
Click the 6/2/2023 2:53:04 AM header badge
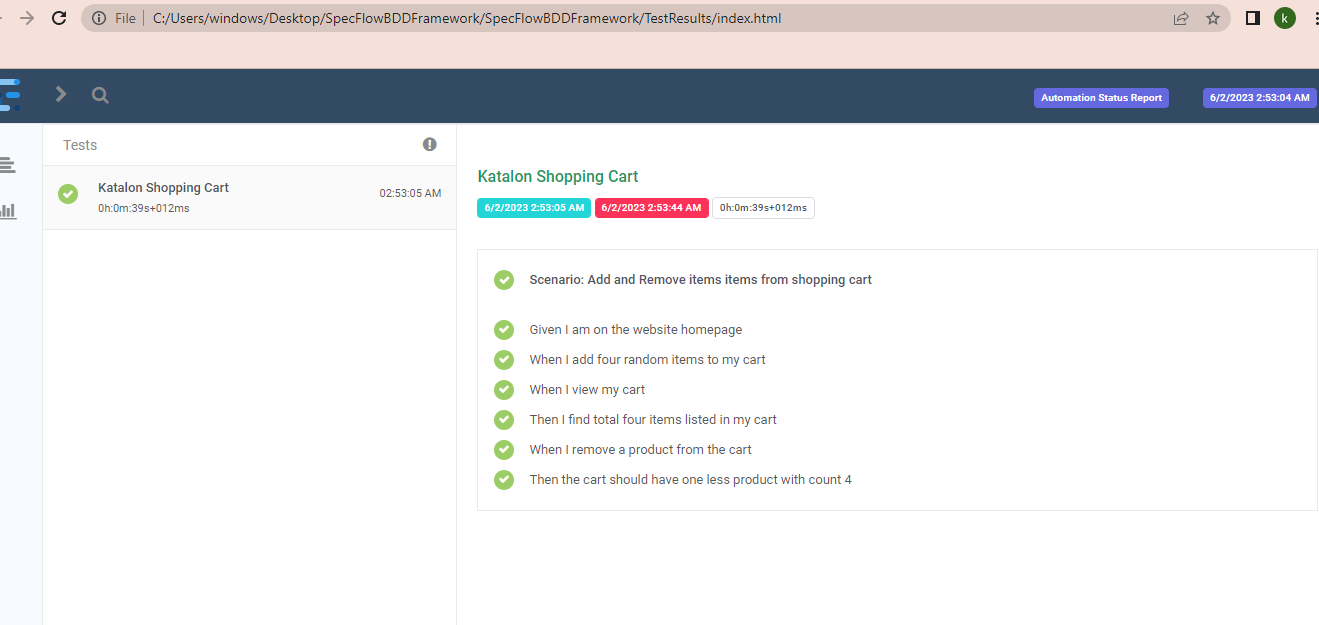pos(1259,98)
